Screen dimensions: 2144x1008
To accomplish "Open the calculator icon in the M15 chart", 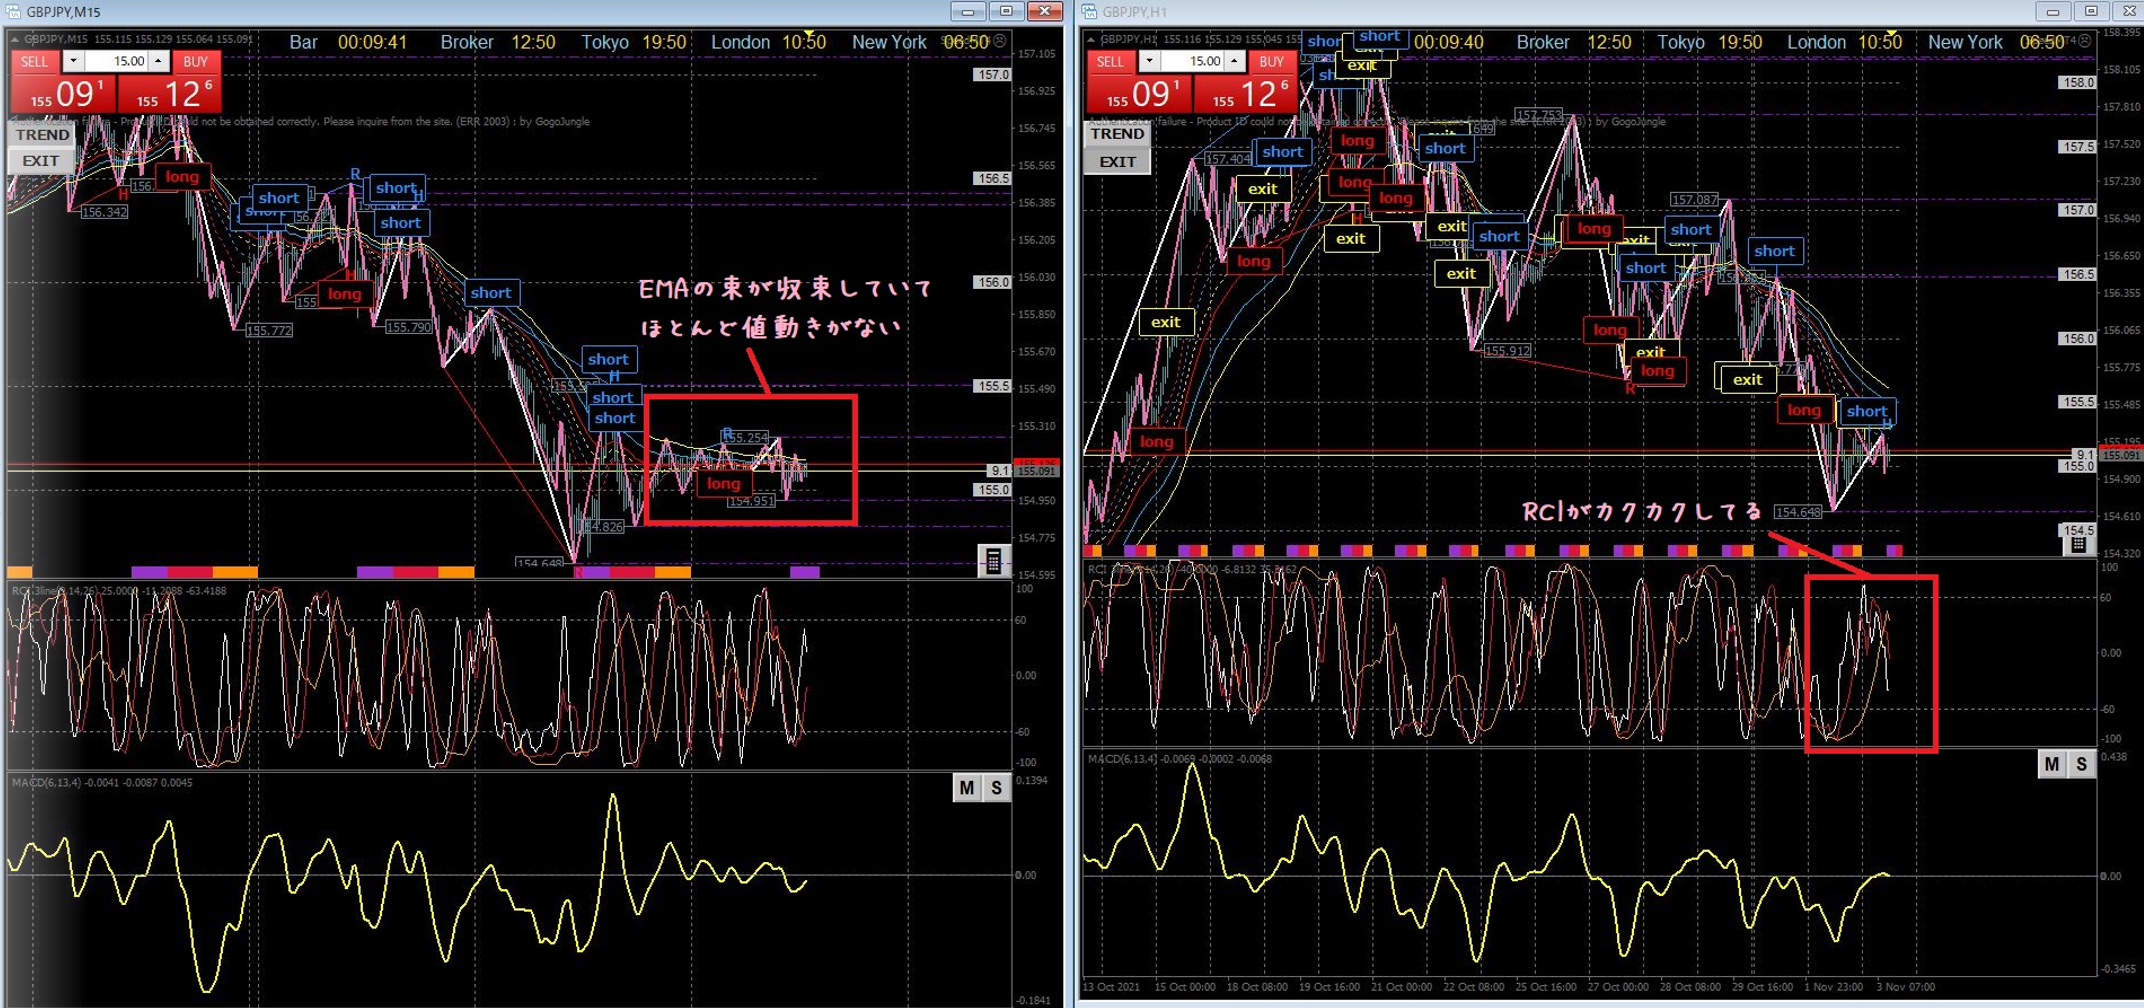I will pos(993,561).
